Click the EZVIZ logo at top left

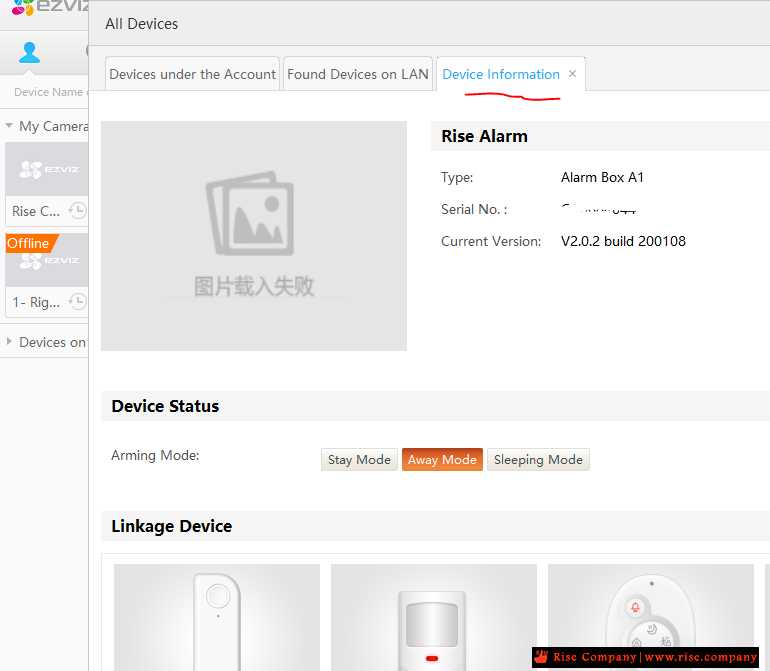(x=49, y=6)
